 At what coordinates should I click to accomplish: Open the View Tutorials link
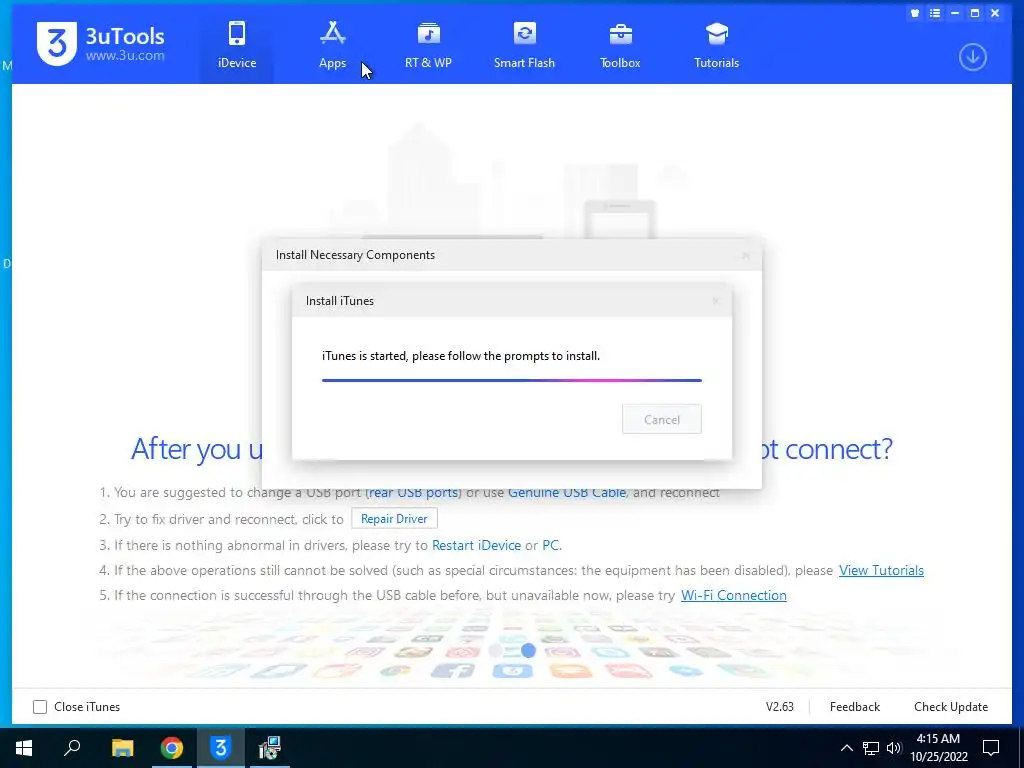tap(881, 570)
